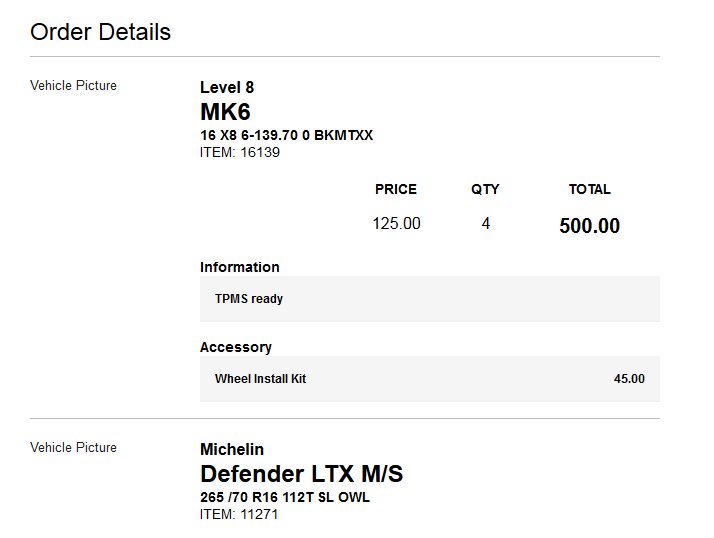Select the second Vehicle Picture placeholder
714x538 pixels.
73,447
